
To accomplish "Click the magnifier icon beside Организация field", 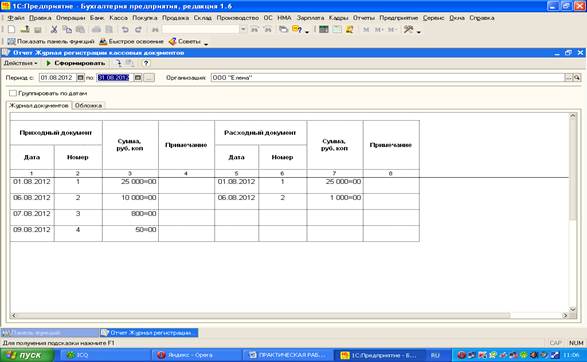I will pos(577,77).
